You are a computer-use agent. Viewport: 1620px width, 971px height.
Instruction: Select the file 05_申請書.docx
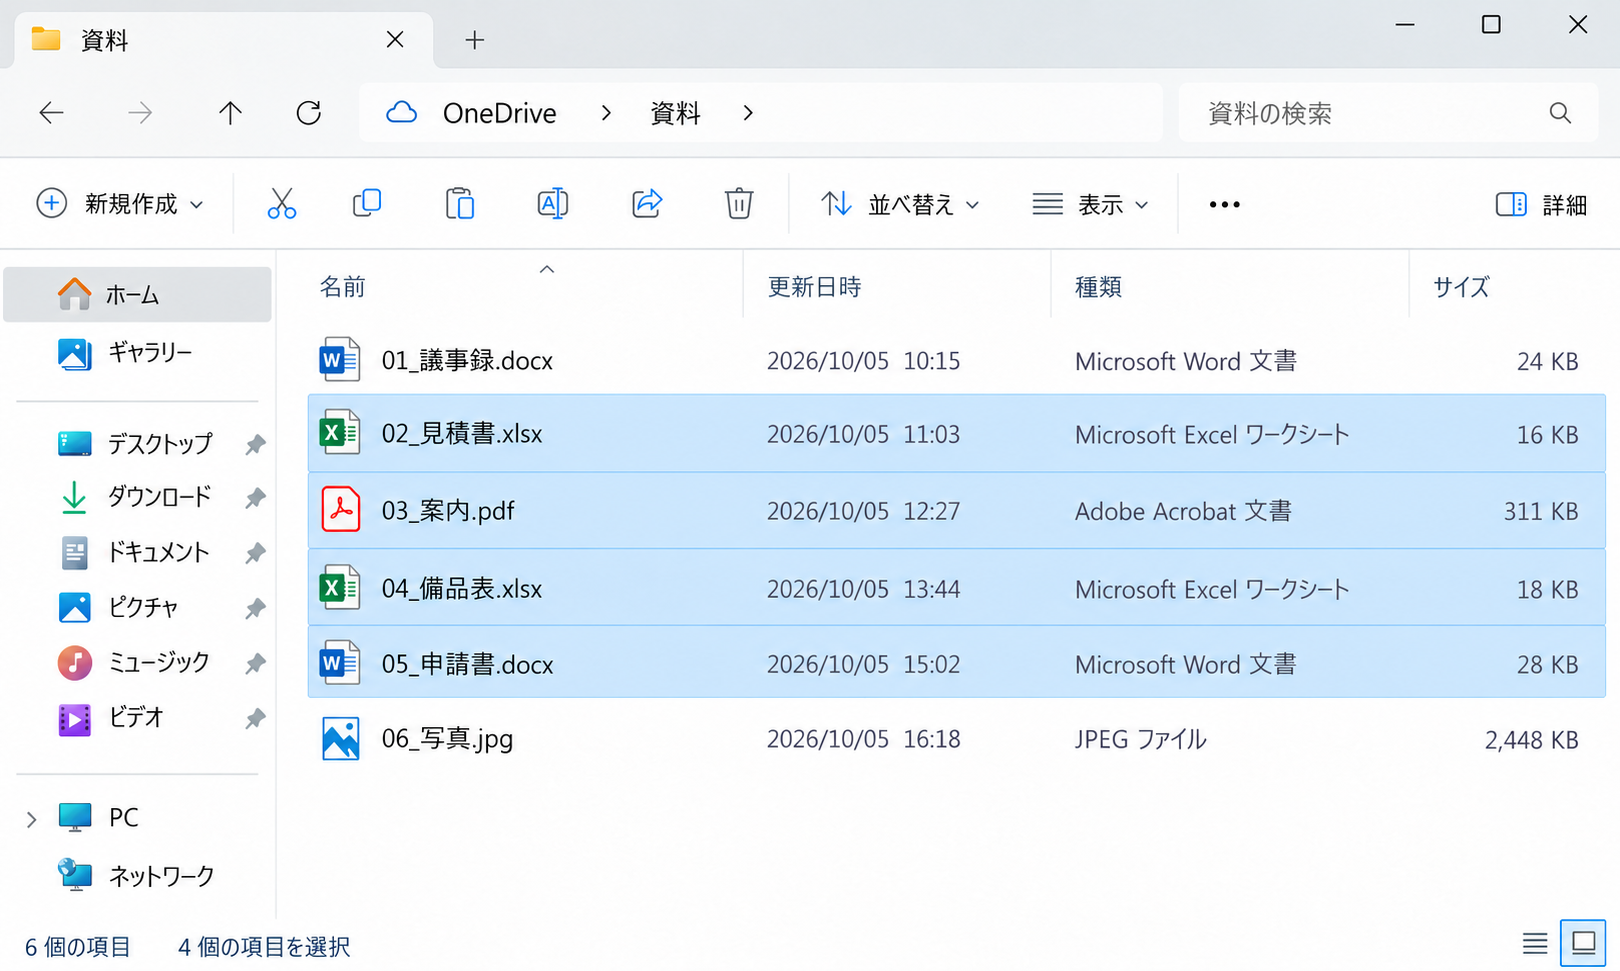957,662
